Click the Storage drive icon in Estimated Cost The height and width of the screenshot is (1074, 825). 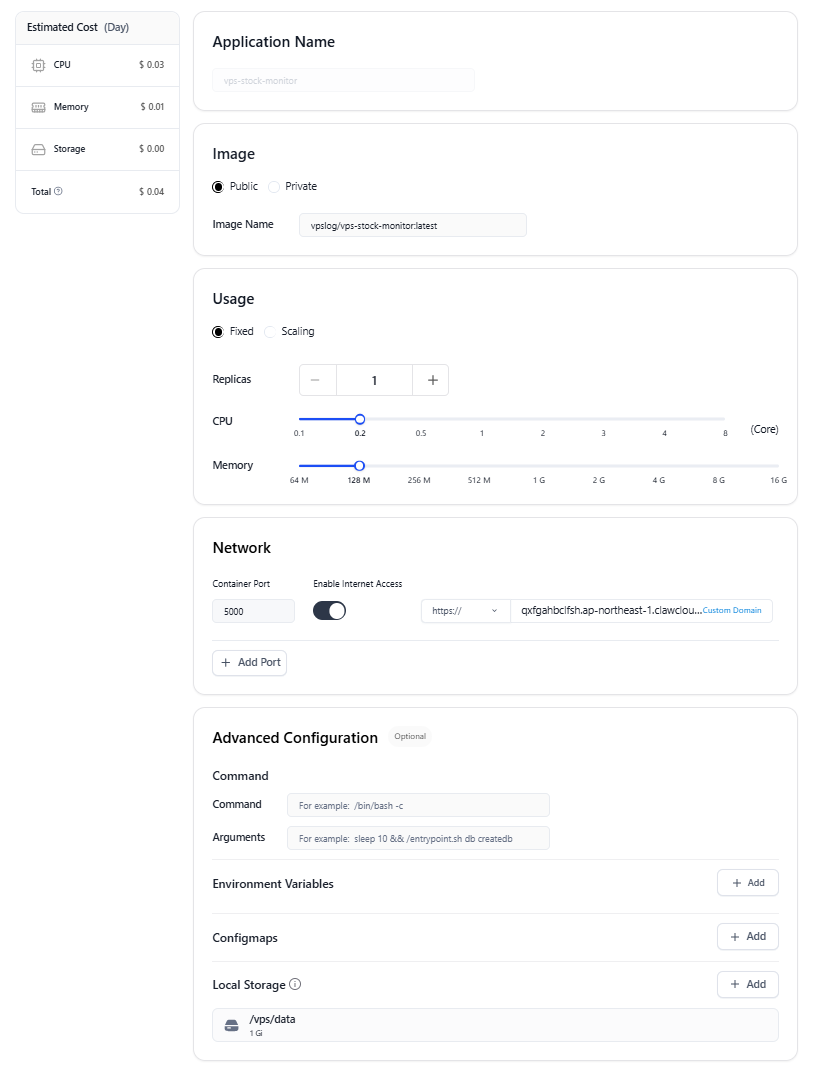(38, 149)
